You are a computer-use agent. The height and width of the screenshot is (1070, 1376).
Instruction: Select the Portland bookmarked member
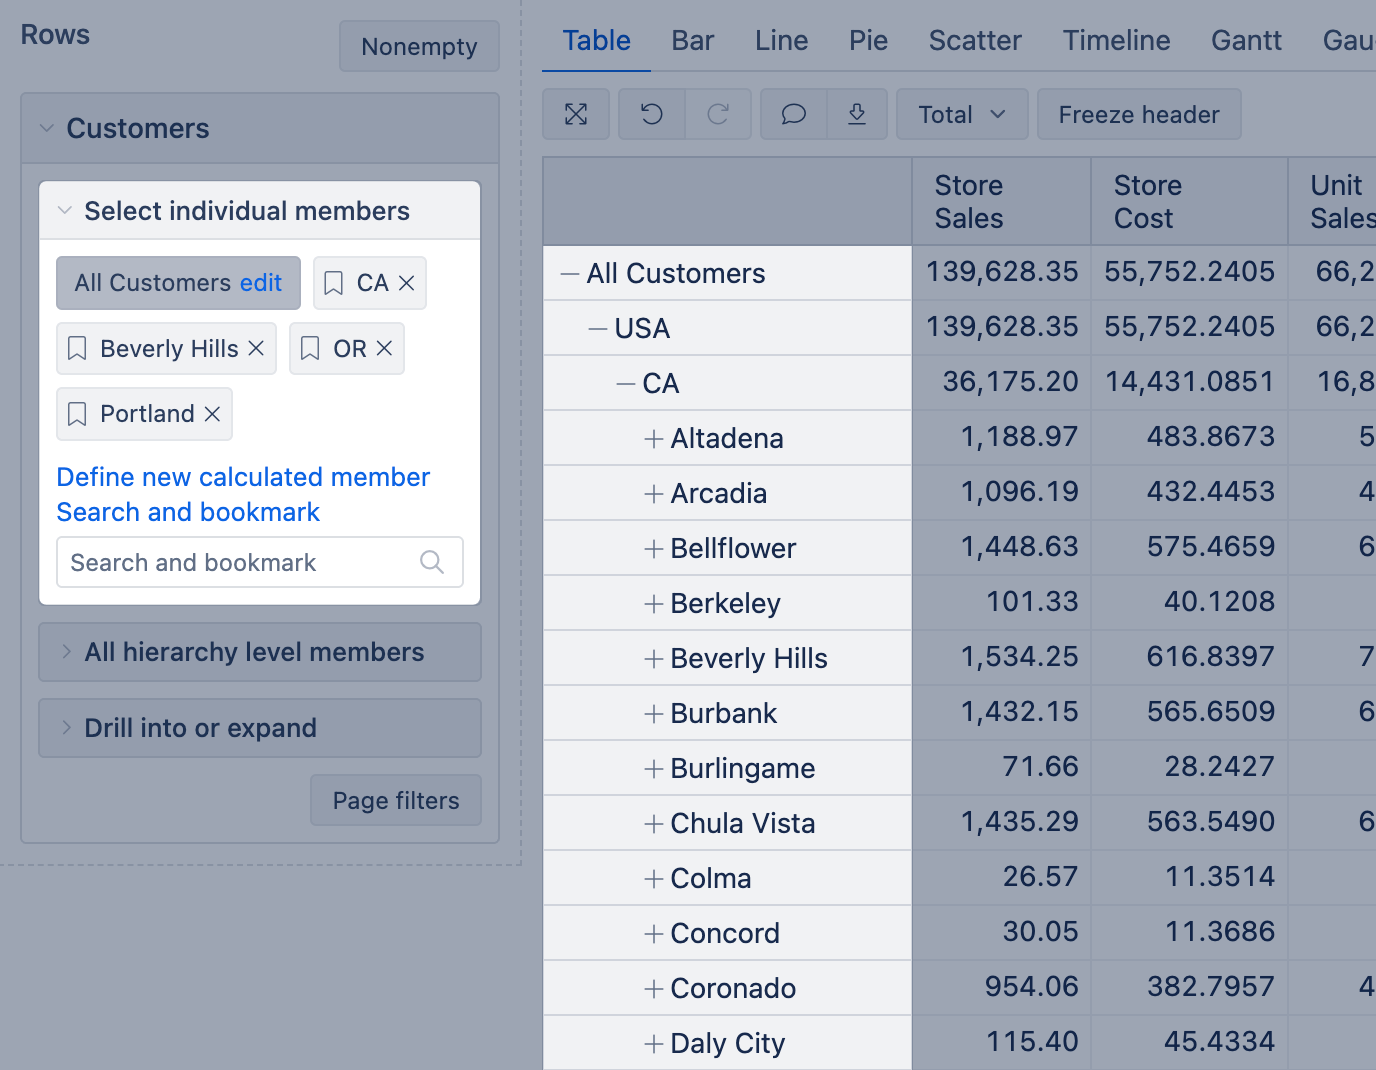pos(146,414)
